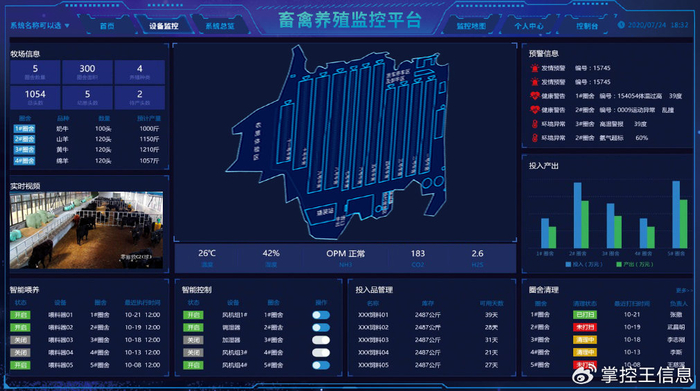Click the clock icon beside the date
700x391 pixels.
[621, 25]
